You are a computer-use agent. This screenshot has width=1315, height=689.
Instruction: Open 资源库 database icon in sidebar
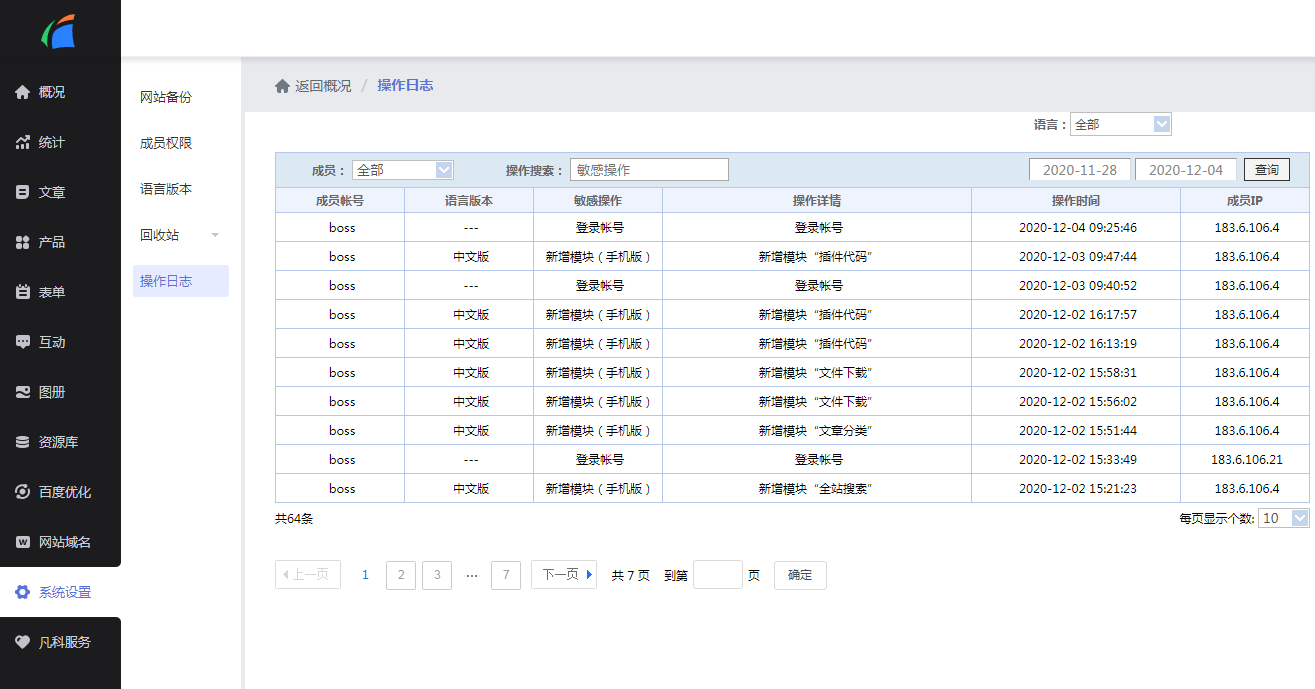click(x=22, y=442)
